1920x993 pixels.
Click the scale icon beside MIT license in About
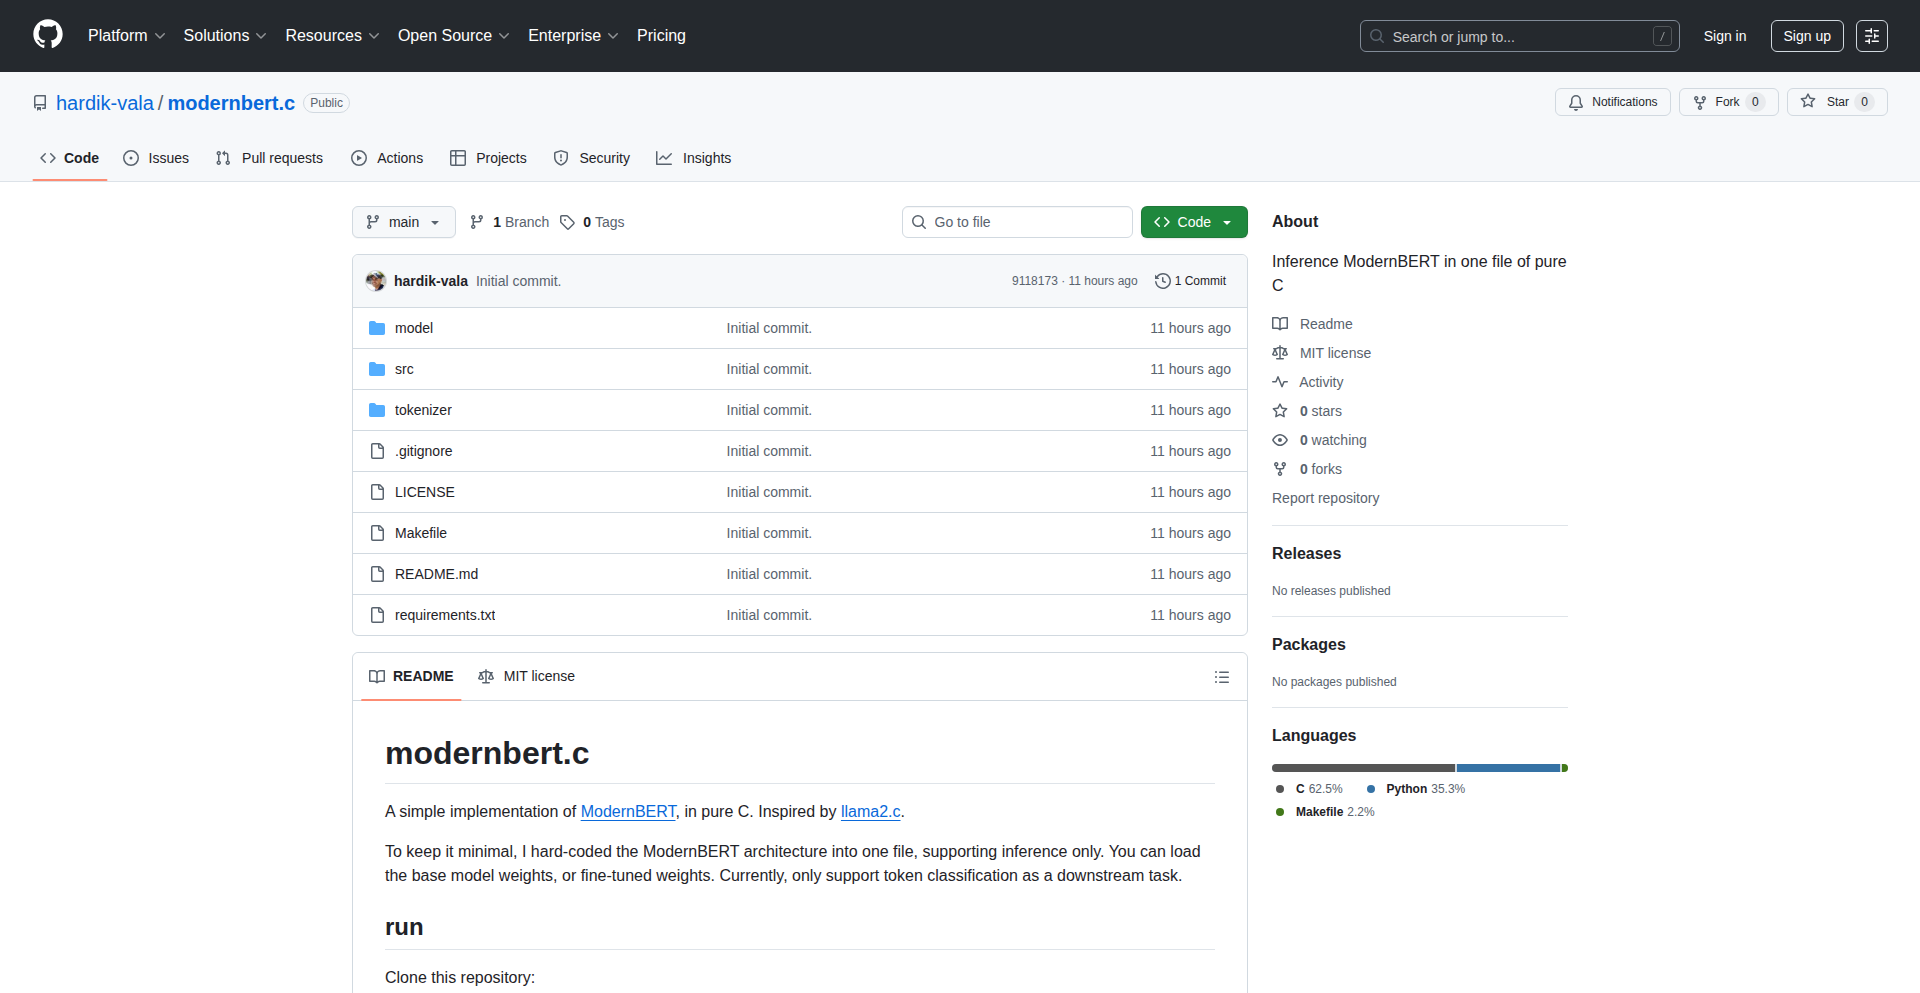[1280, 353]
